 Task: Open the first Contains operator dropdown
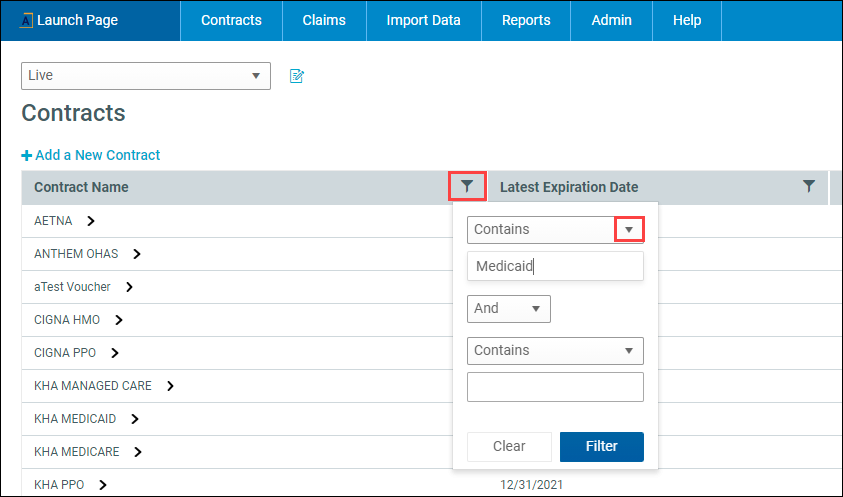point(628,230)
